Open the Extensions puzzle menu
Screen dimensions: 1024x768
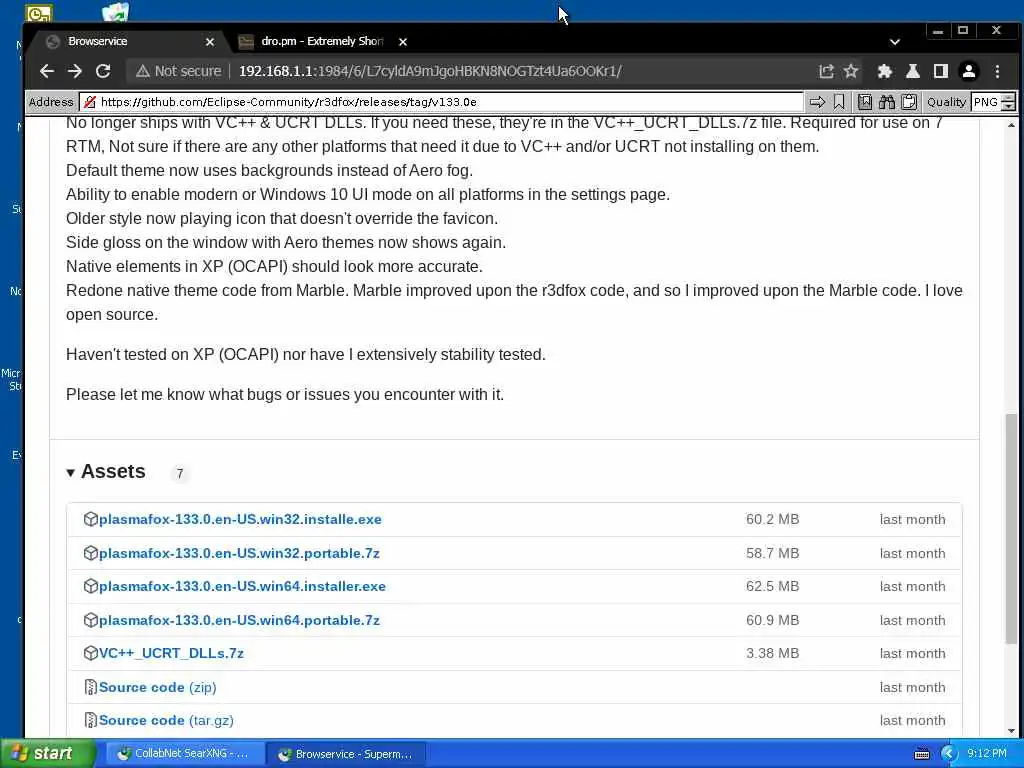pos(885,71)
